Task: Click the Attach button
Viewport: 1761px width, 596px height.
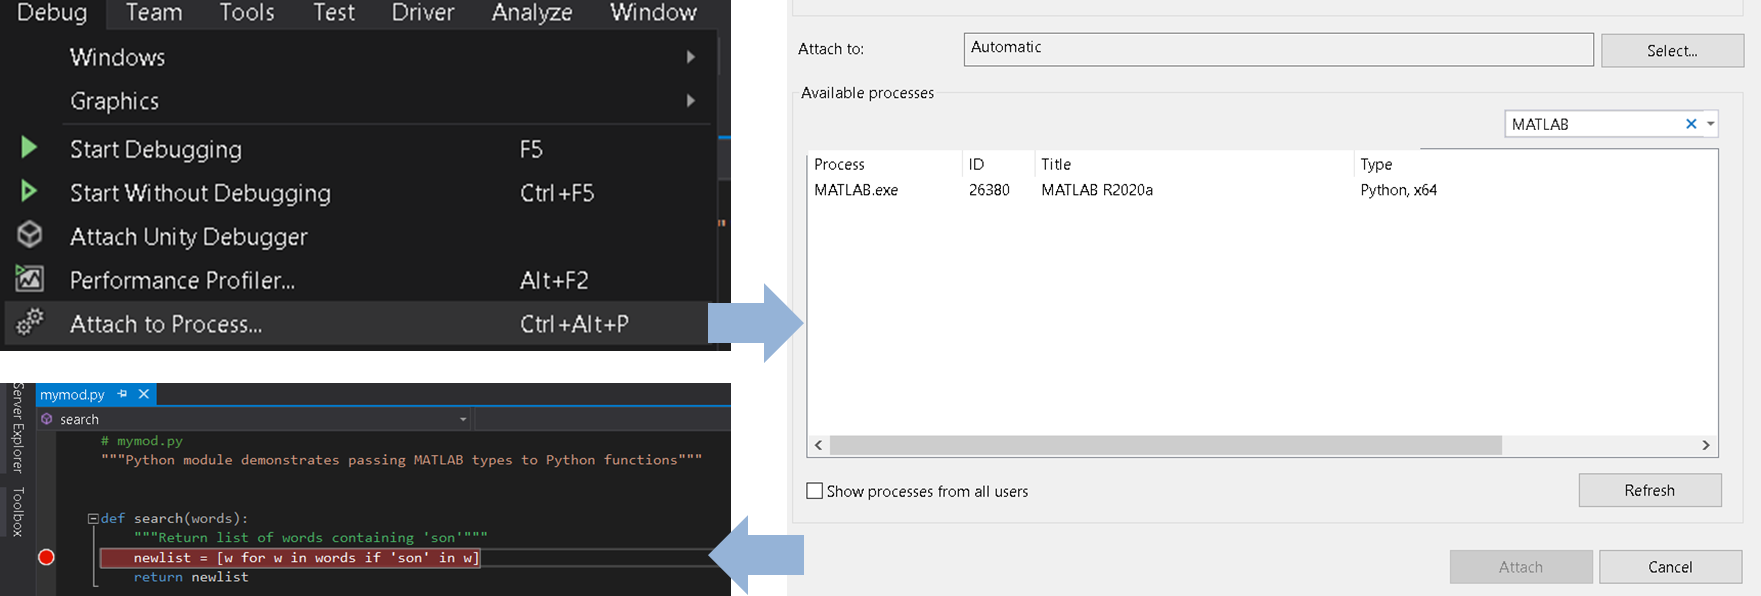Action: [x=1521, y=567]
